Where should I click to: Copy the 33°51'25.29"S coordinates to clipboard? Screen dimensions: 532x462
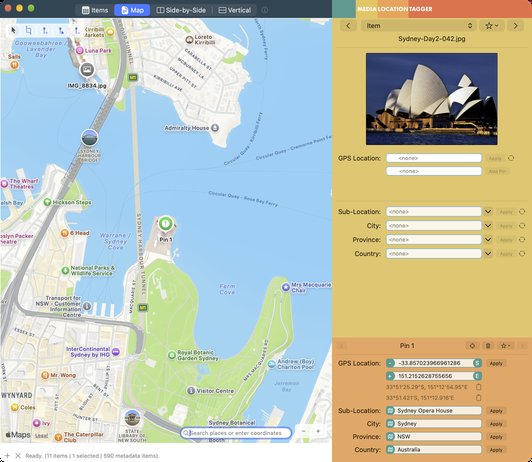(x=478, y=387)
